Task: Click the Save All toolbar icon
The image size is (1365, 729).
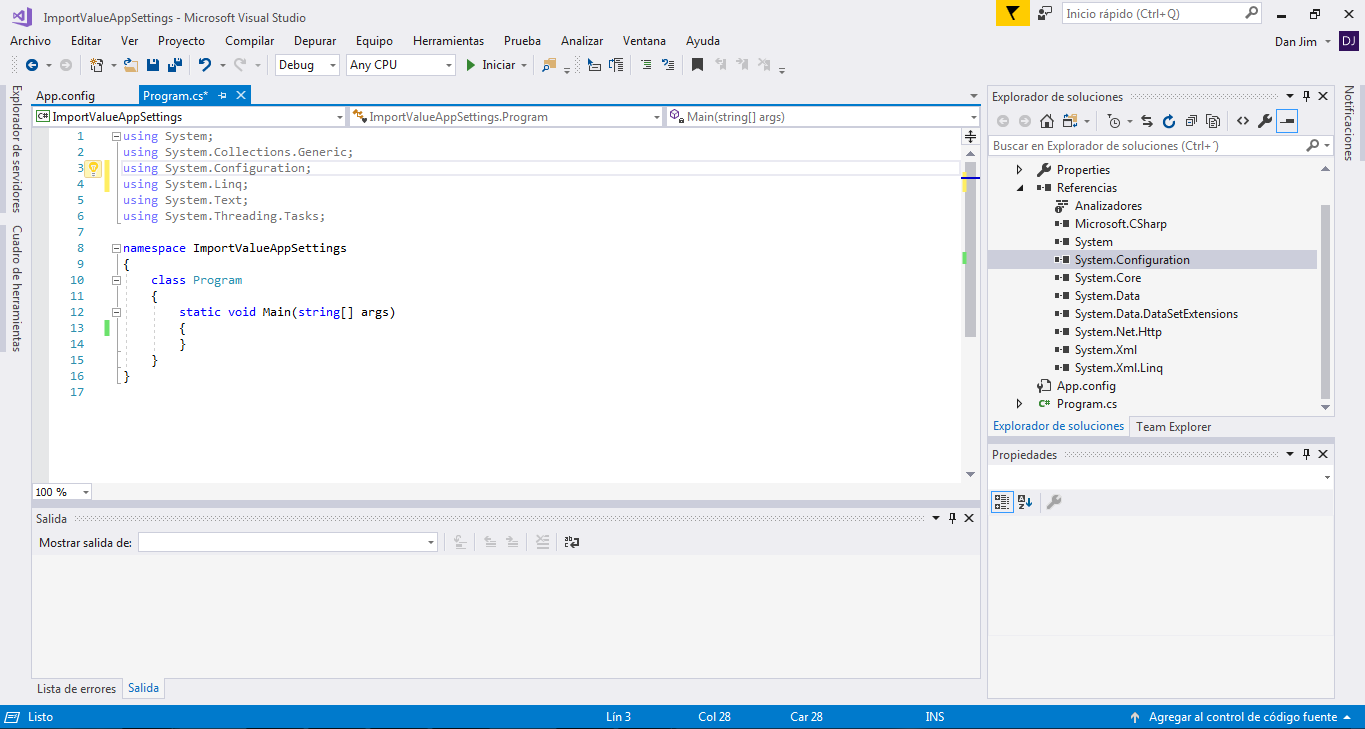Action: (x=174, y=65)
